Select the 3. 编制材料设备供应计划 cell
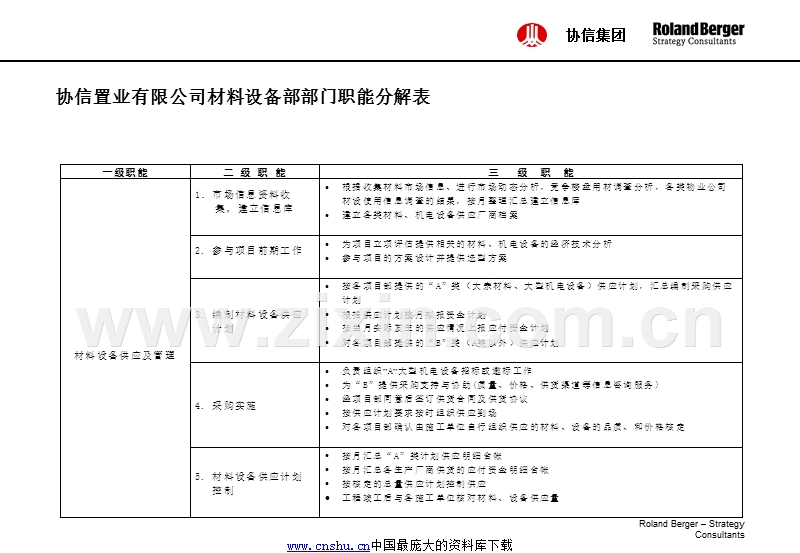The image size is (800, 553). tap(255, 321)
